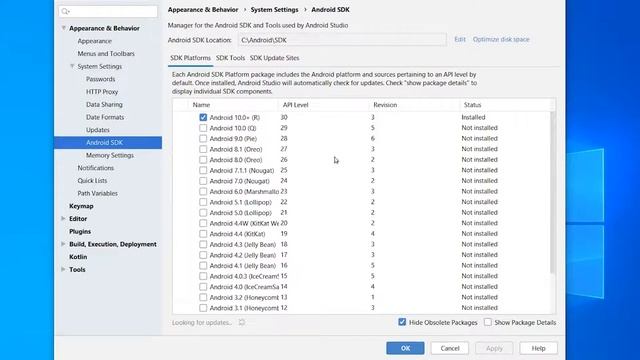
Task: Expand Build, Execution, Deployment arrow
Action: point(63,244)
